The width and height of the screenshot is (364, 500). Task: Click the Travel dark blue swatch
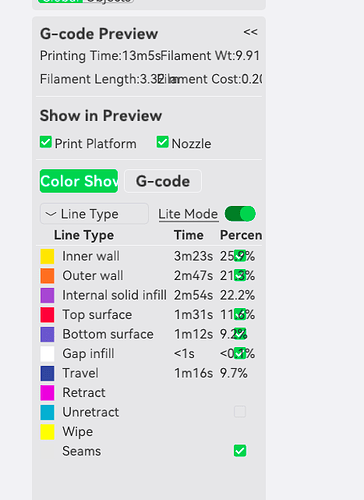tap(47, 373)
